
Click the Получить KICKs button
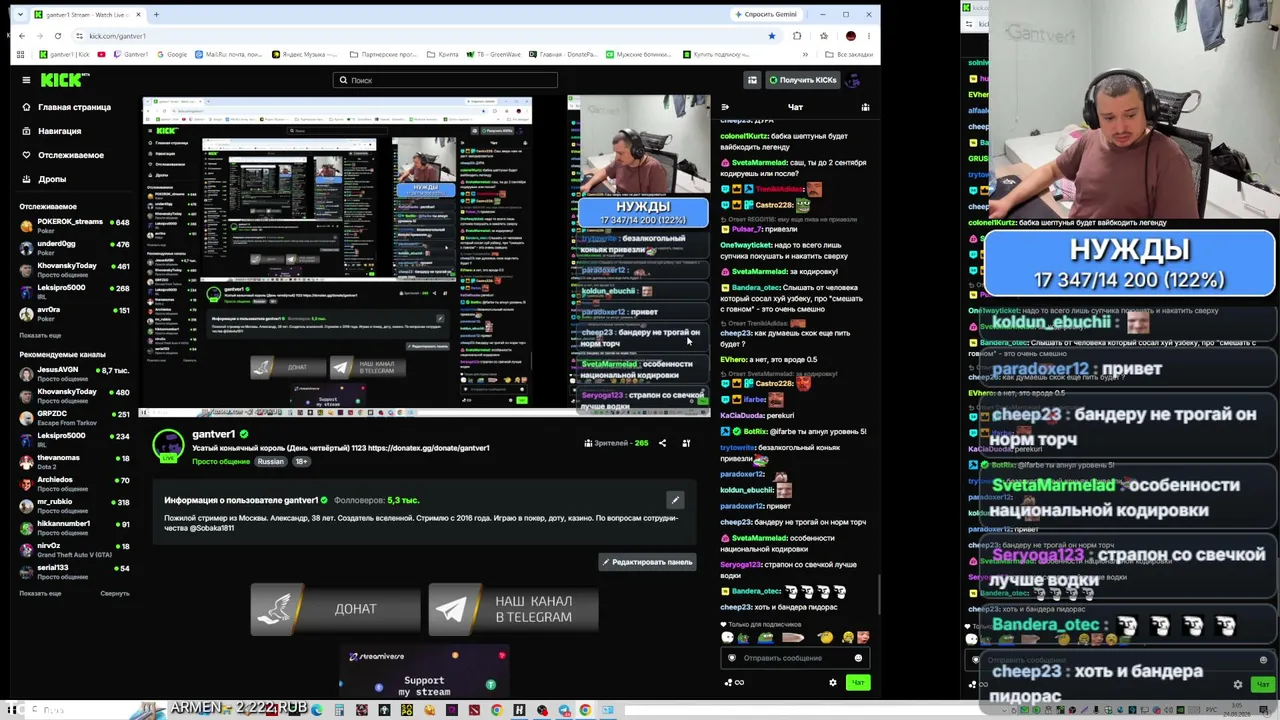click(x=802, y=80)
